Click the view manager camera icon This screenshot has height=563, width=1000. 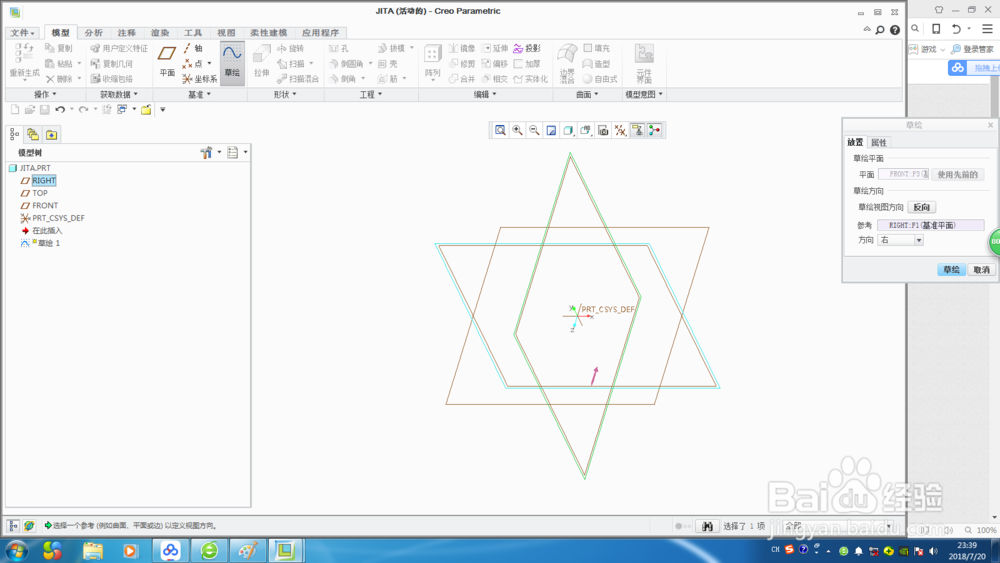click(603, 131)
